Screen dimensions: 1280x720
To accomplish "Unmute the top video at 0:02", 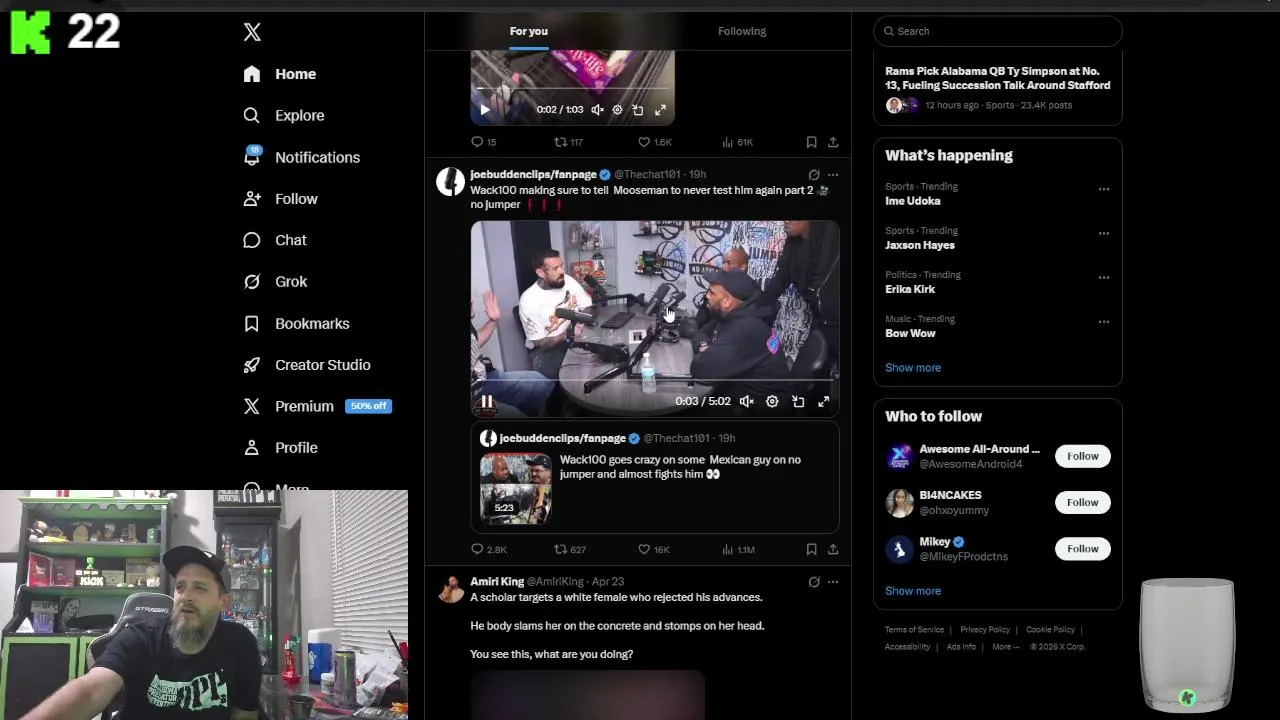I will click(x=597, y=110).
